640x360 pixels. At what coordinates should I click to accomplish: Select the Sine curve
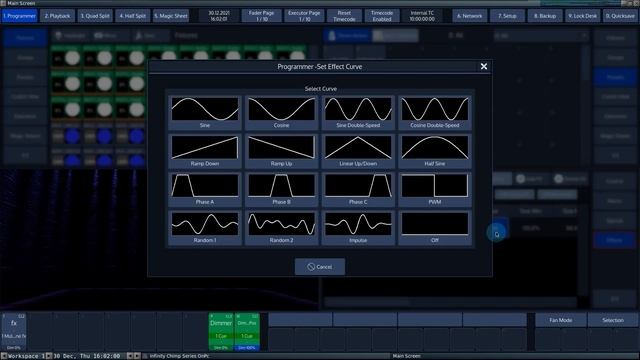205,113
